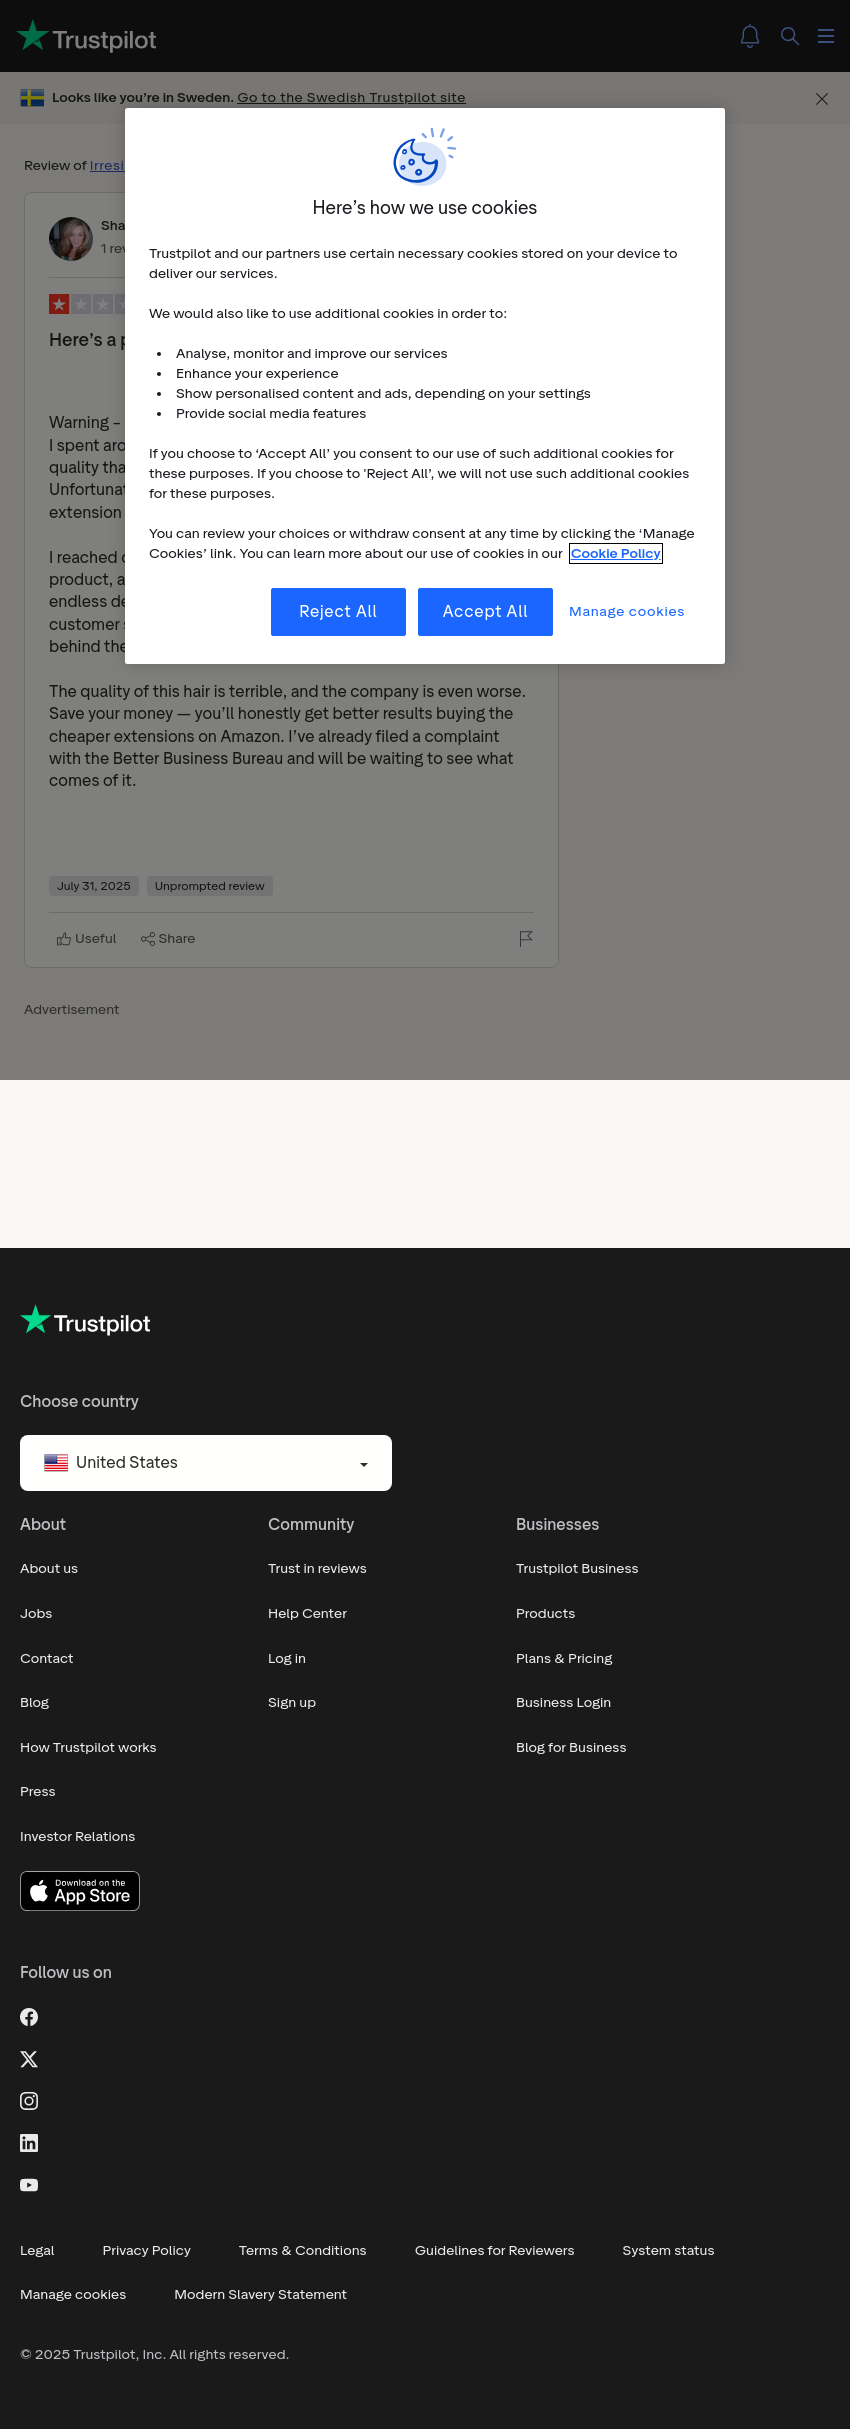
Task: Go to the Swedish Trustpilot site
Action: (x=351, y=97)
